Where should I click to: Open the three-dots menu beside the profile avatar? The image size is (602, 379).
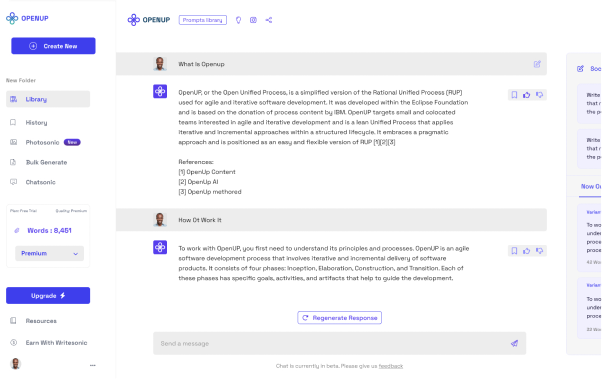(x=93, y=365)
